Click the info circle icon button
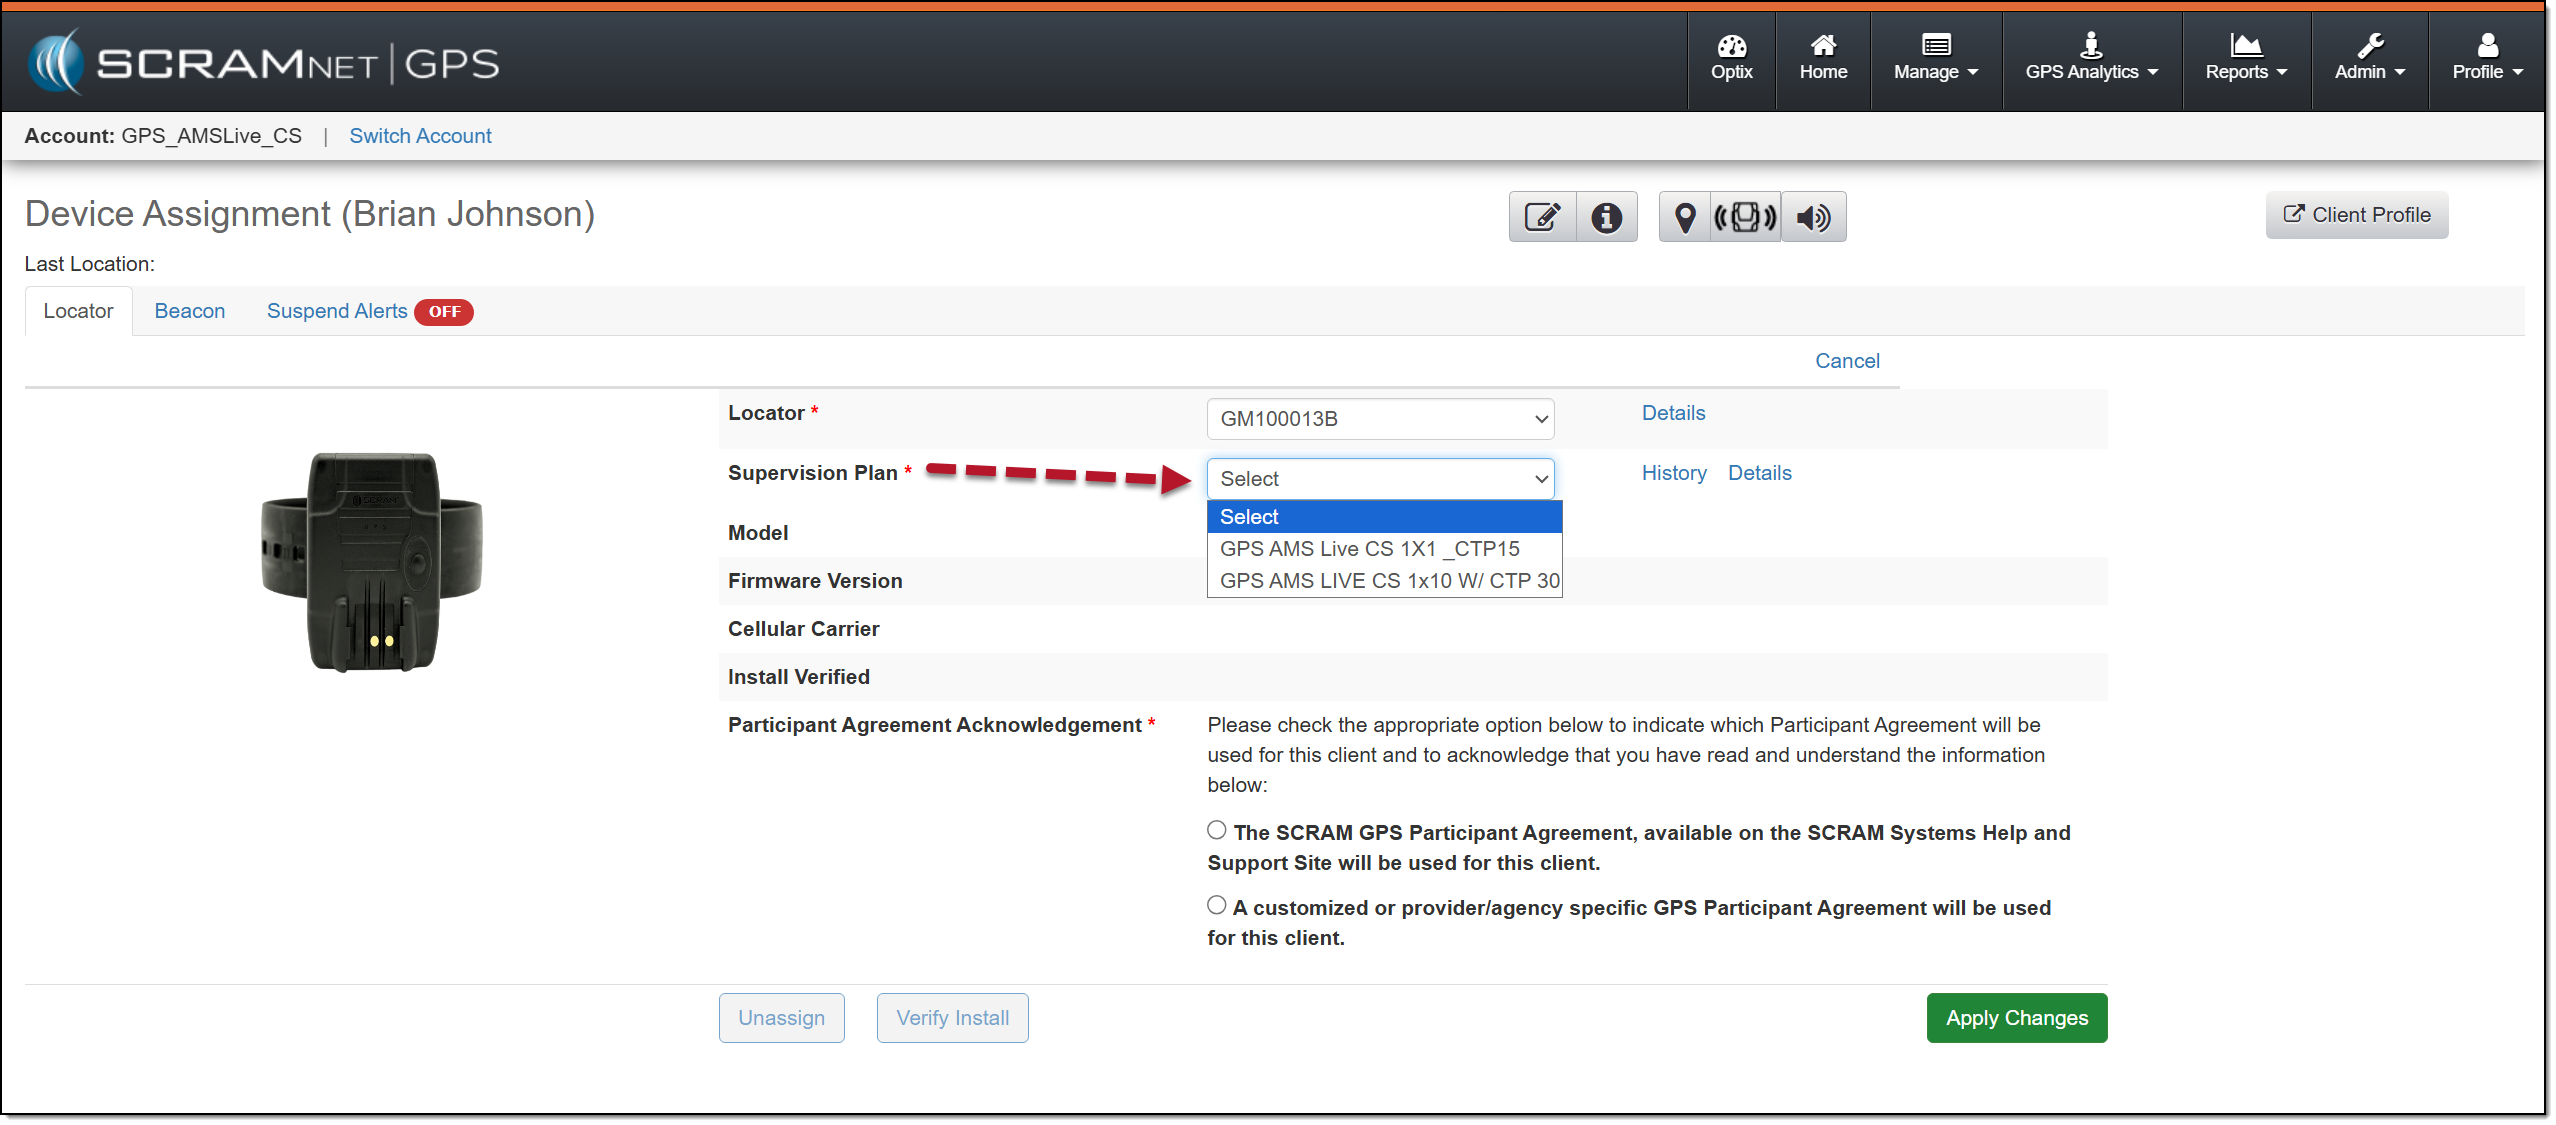 point(1606,217)
